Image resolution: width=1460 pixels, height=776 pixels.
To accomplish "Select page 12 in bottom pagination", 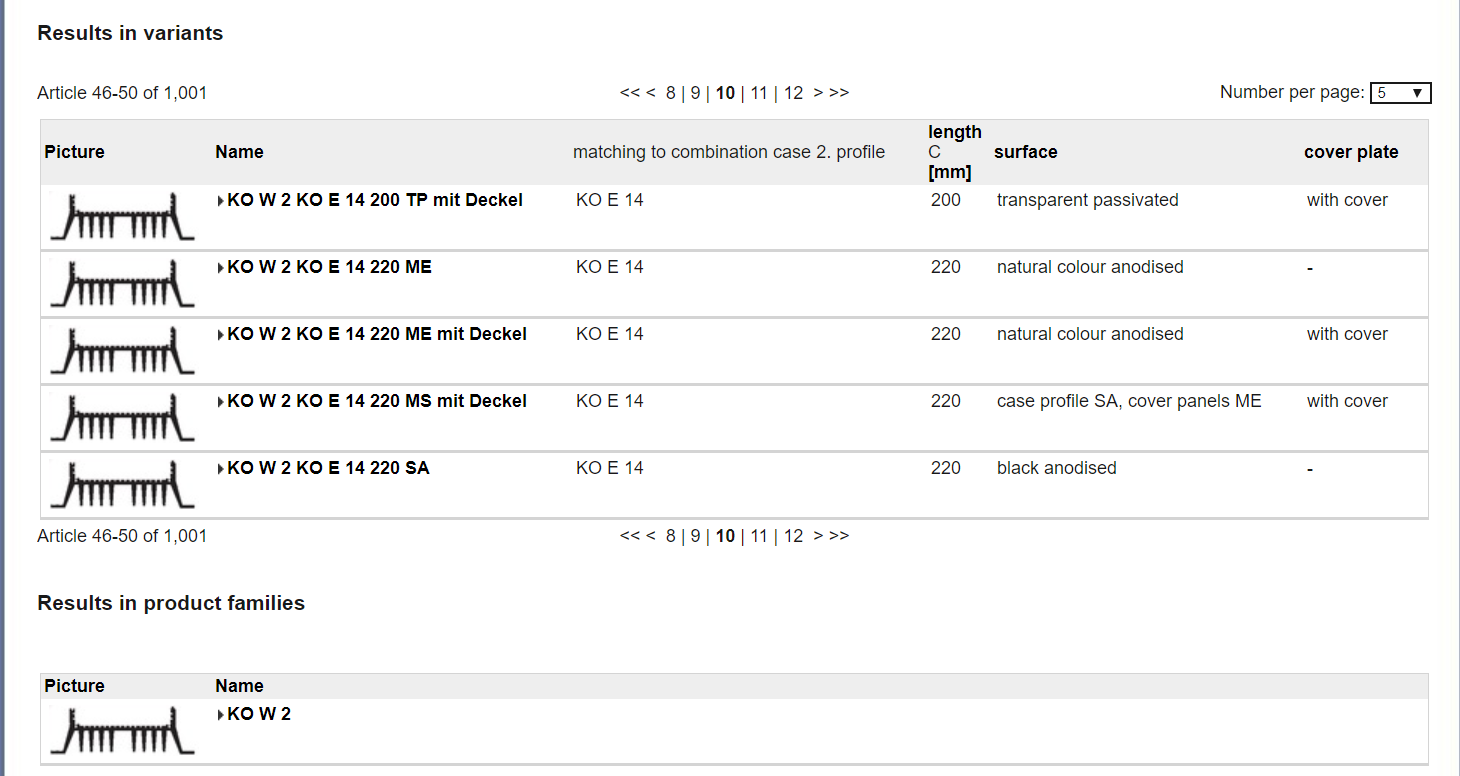I will [x=793, y=536].
